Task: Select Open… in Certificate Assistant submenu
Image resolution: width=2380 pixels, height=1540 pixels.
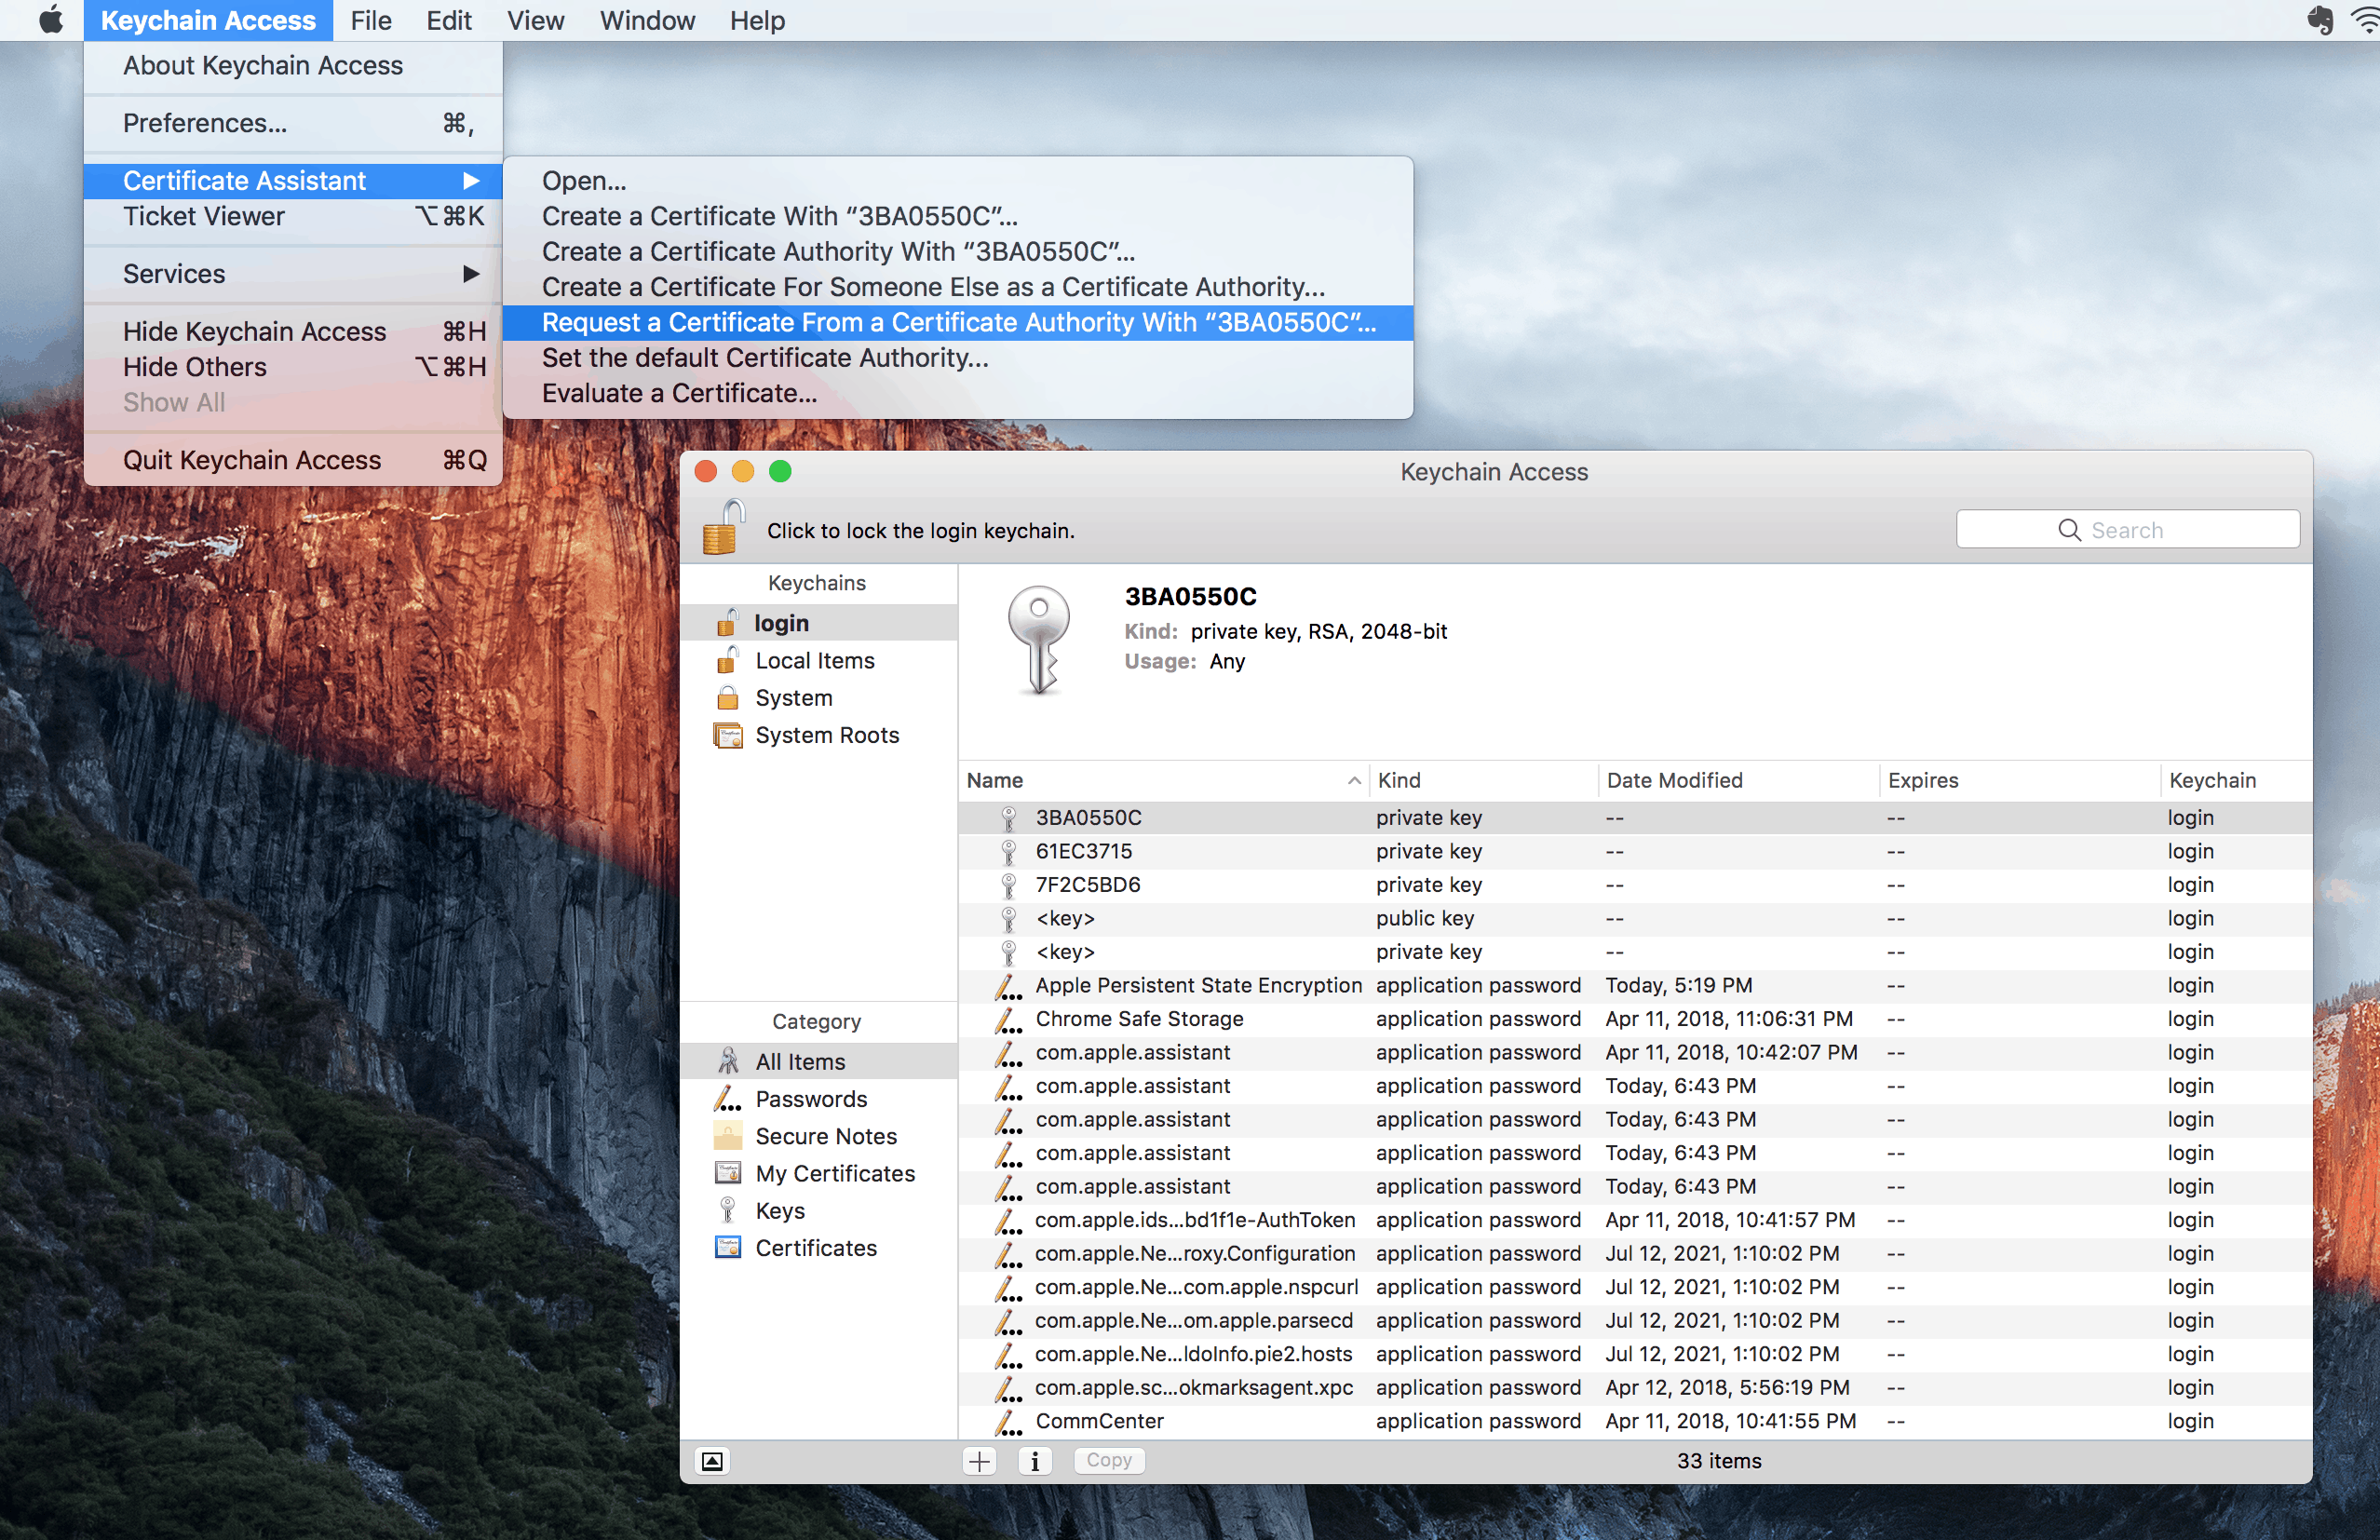Action: (958, 181)
